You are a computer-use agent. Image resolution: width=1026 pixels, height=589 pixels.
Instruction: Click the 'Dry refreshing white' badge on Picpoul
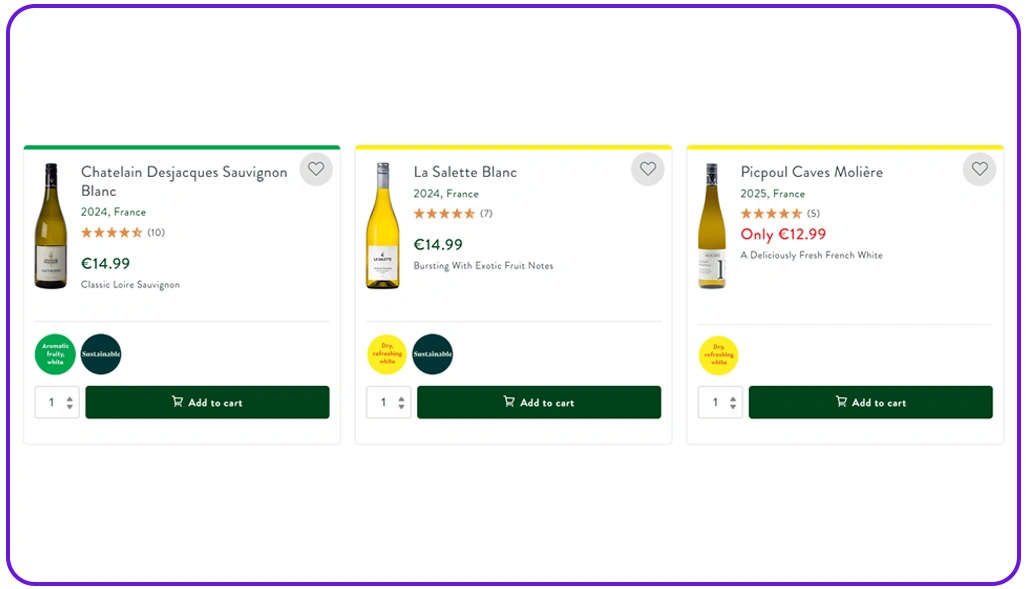point(718,354)
